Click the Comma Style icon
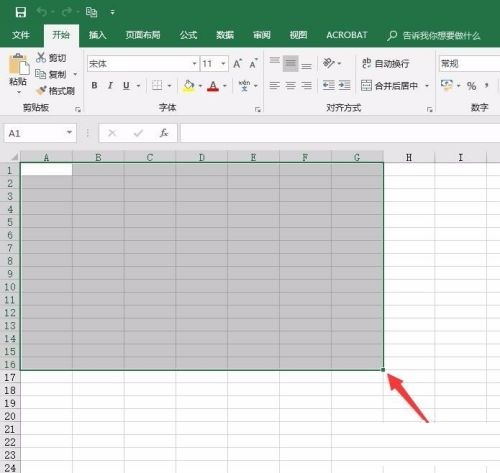Viewport: 500px width, 473px height. pyautogui.click(x=487, y=86)
